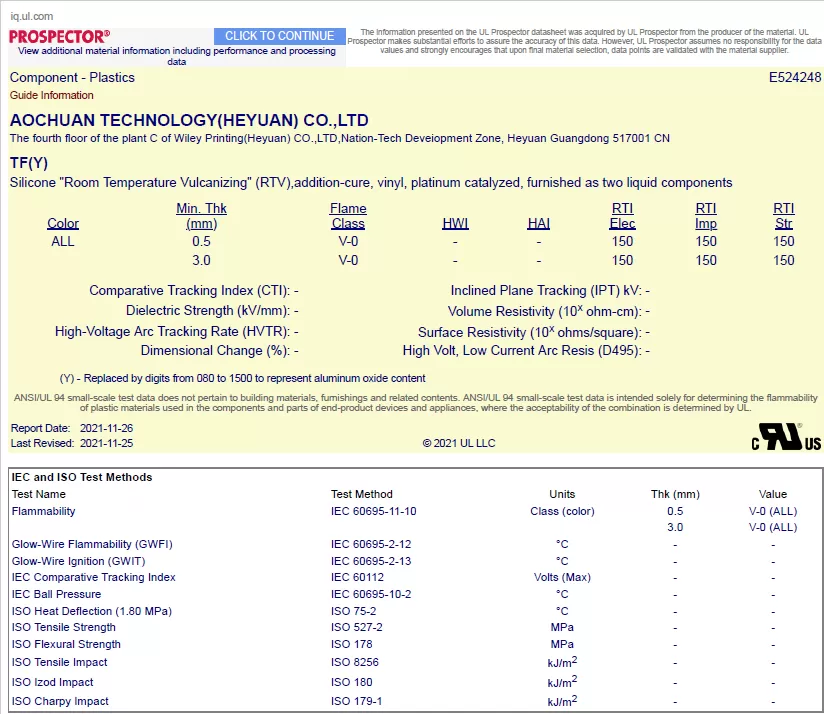The height and width of the screenshot is (714, 824).
Task: Click the IEC Comparative Tracking Index link
Action: click(93, 577)
